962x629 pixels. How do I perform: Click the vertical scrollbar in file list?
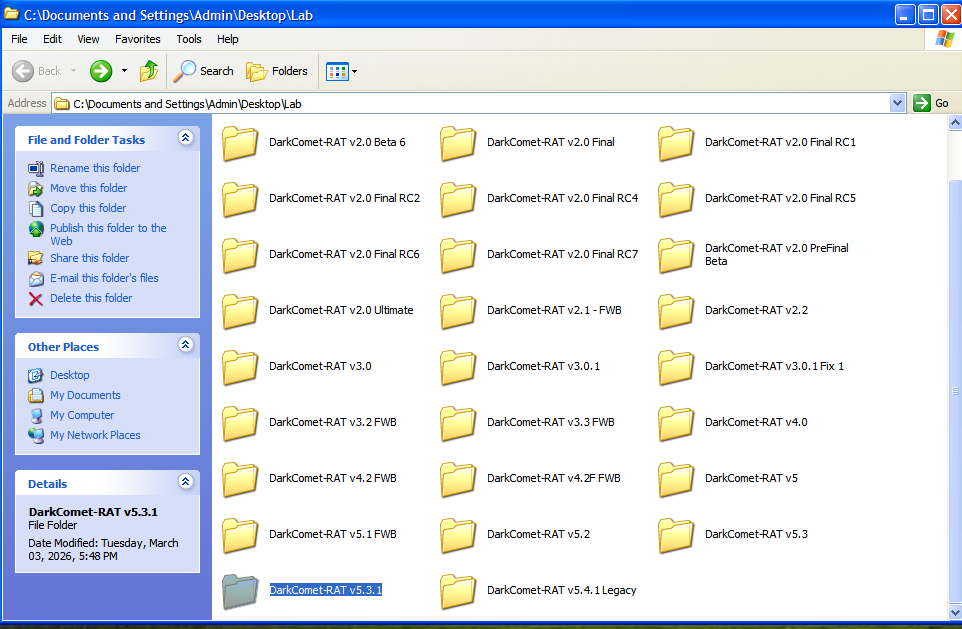[x=954, y=390]
